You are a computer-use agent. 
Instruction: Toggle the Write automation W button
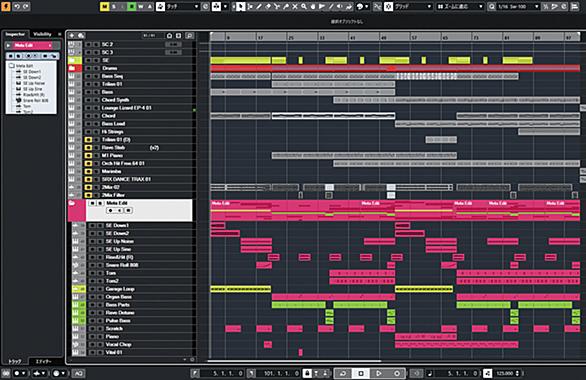pos(141,6)
